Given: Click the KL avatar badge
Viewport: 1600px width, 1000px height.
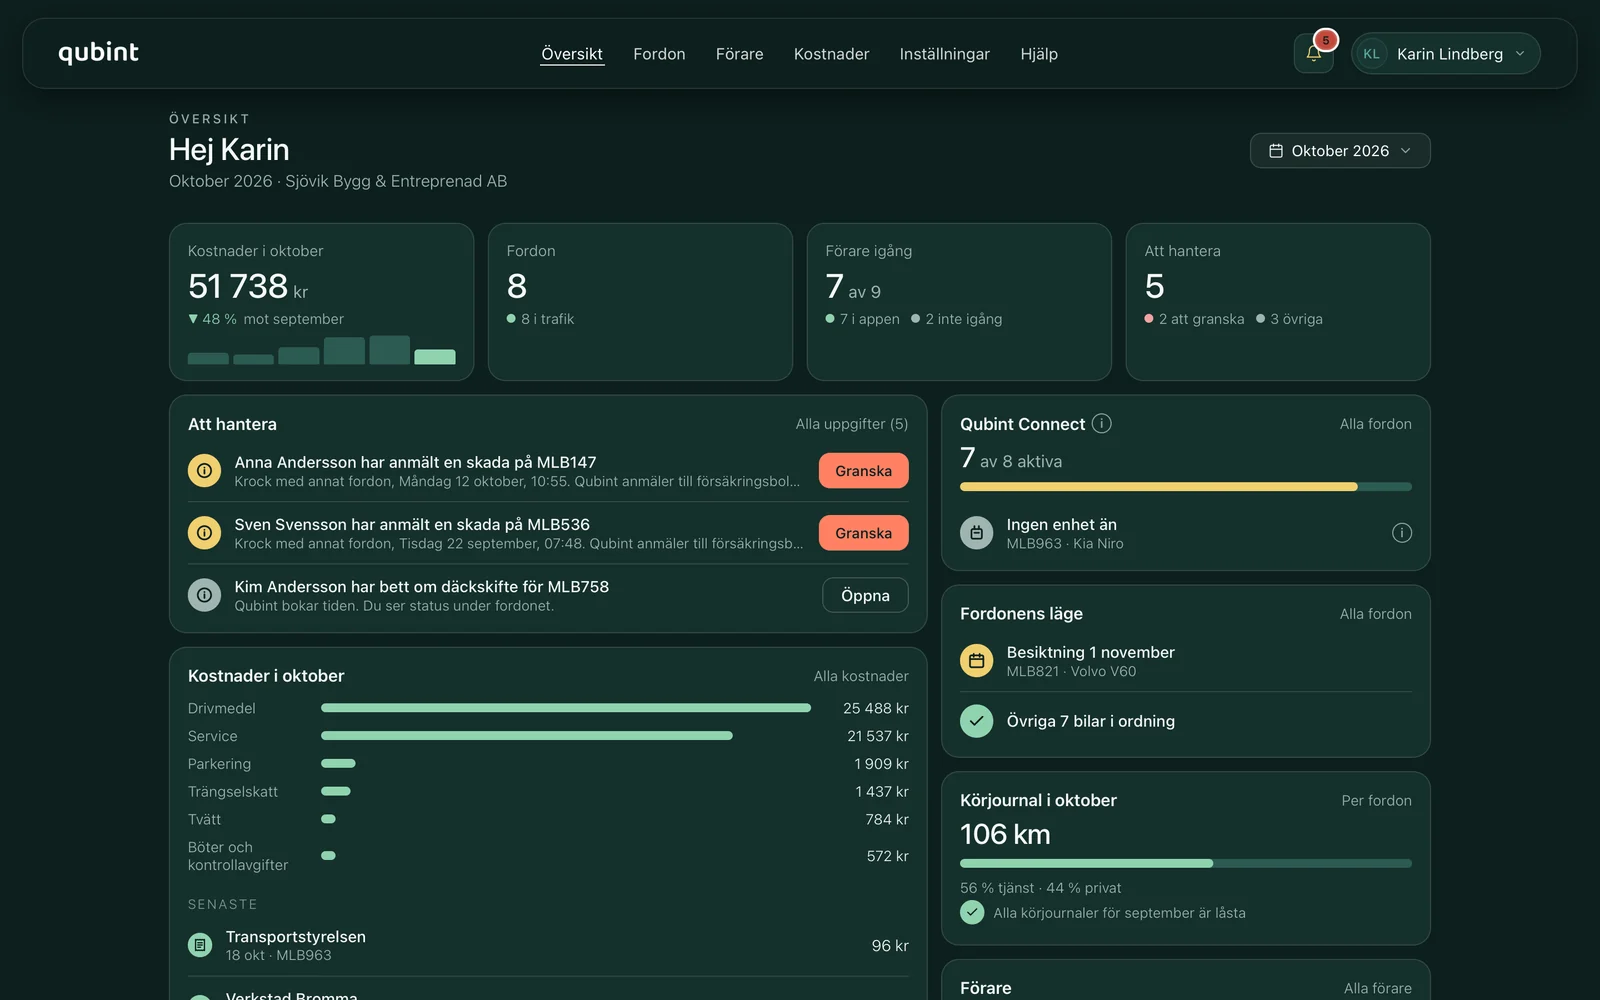Looking at the screenshot, I should (x=1371, y=54).
